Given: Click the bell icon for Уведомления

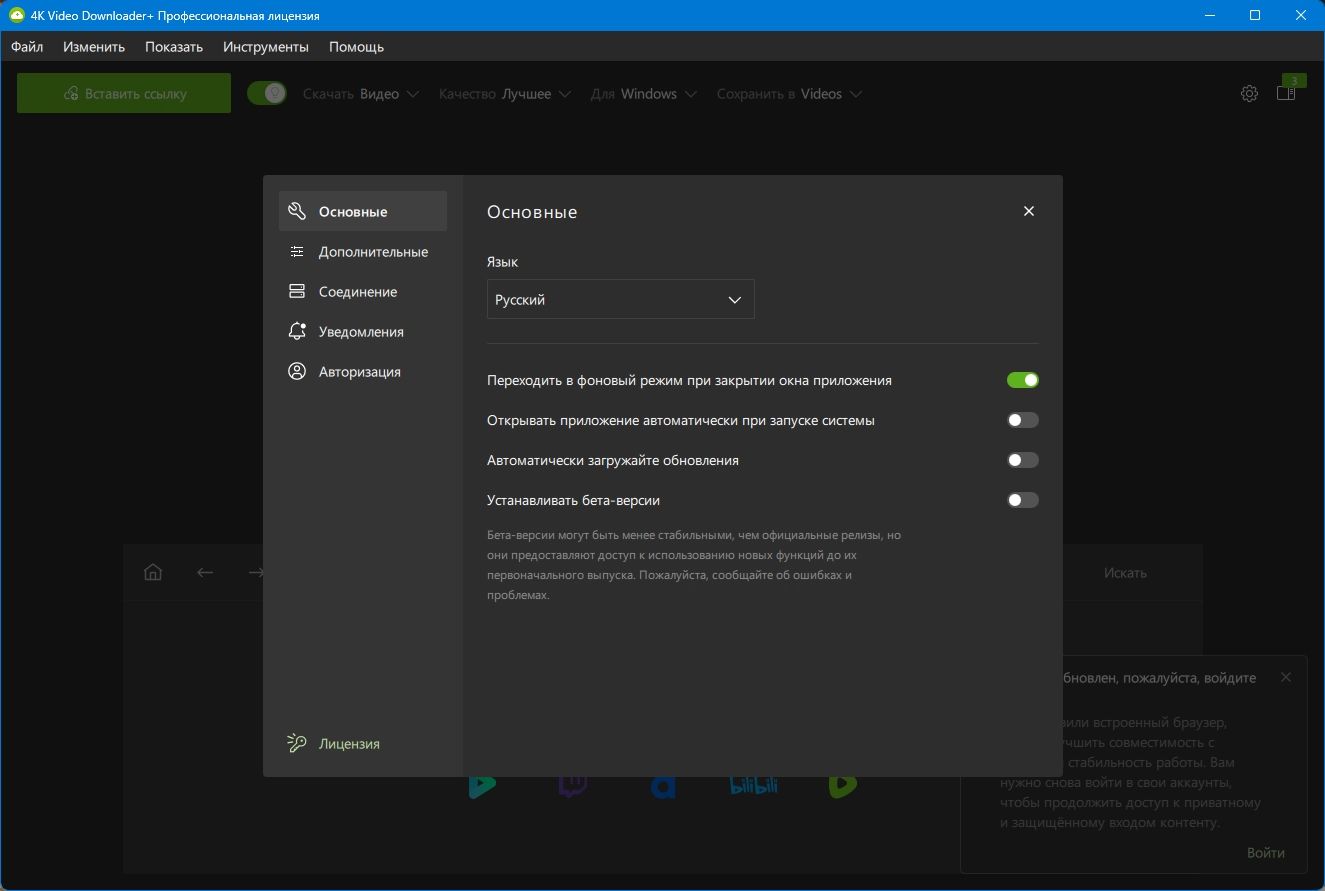Looking at the screenshot, I should click(296, 331).
